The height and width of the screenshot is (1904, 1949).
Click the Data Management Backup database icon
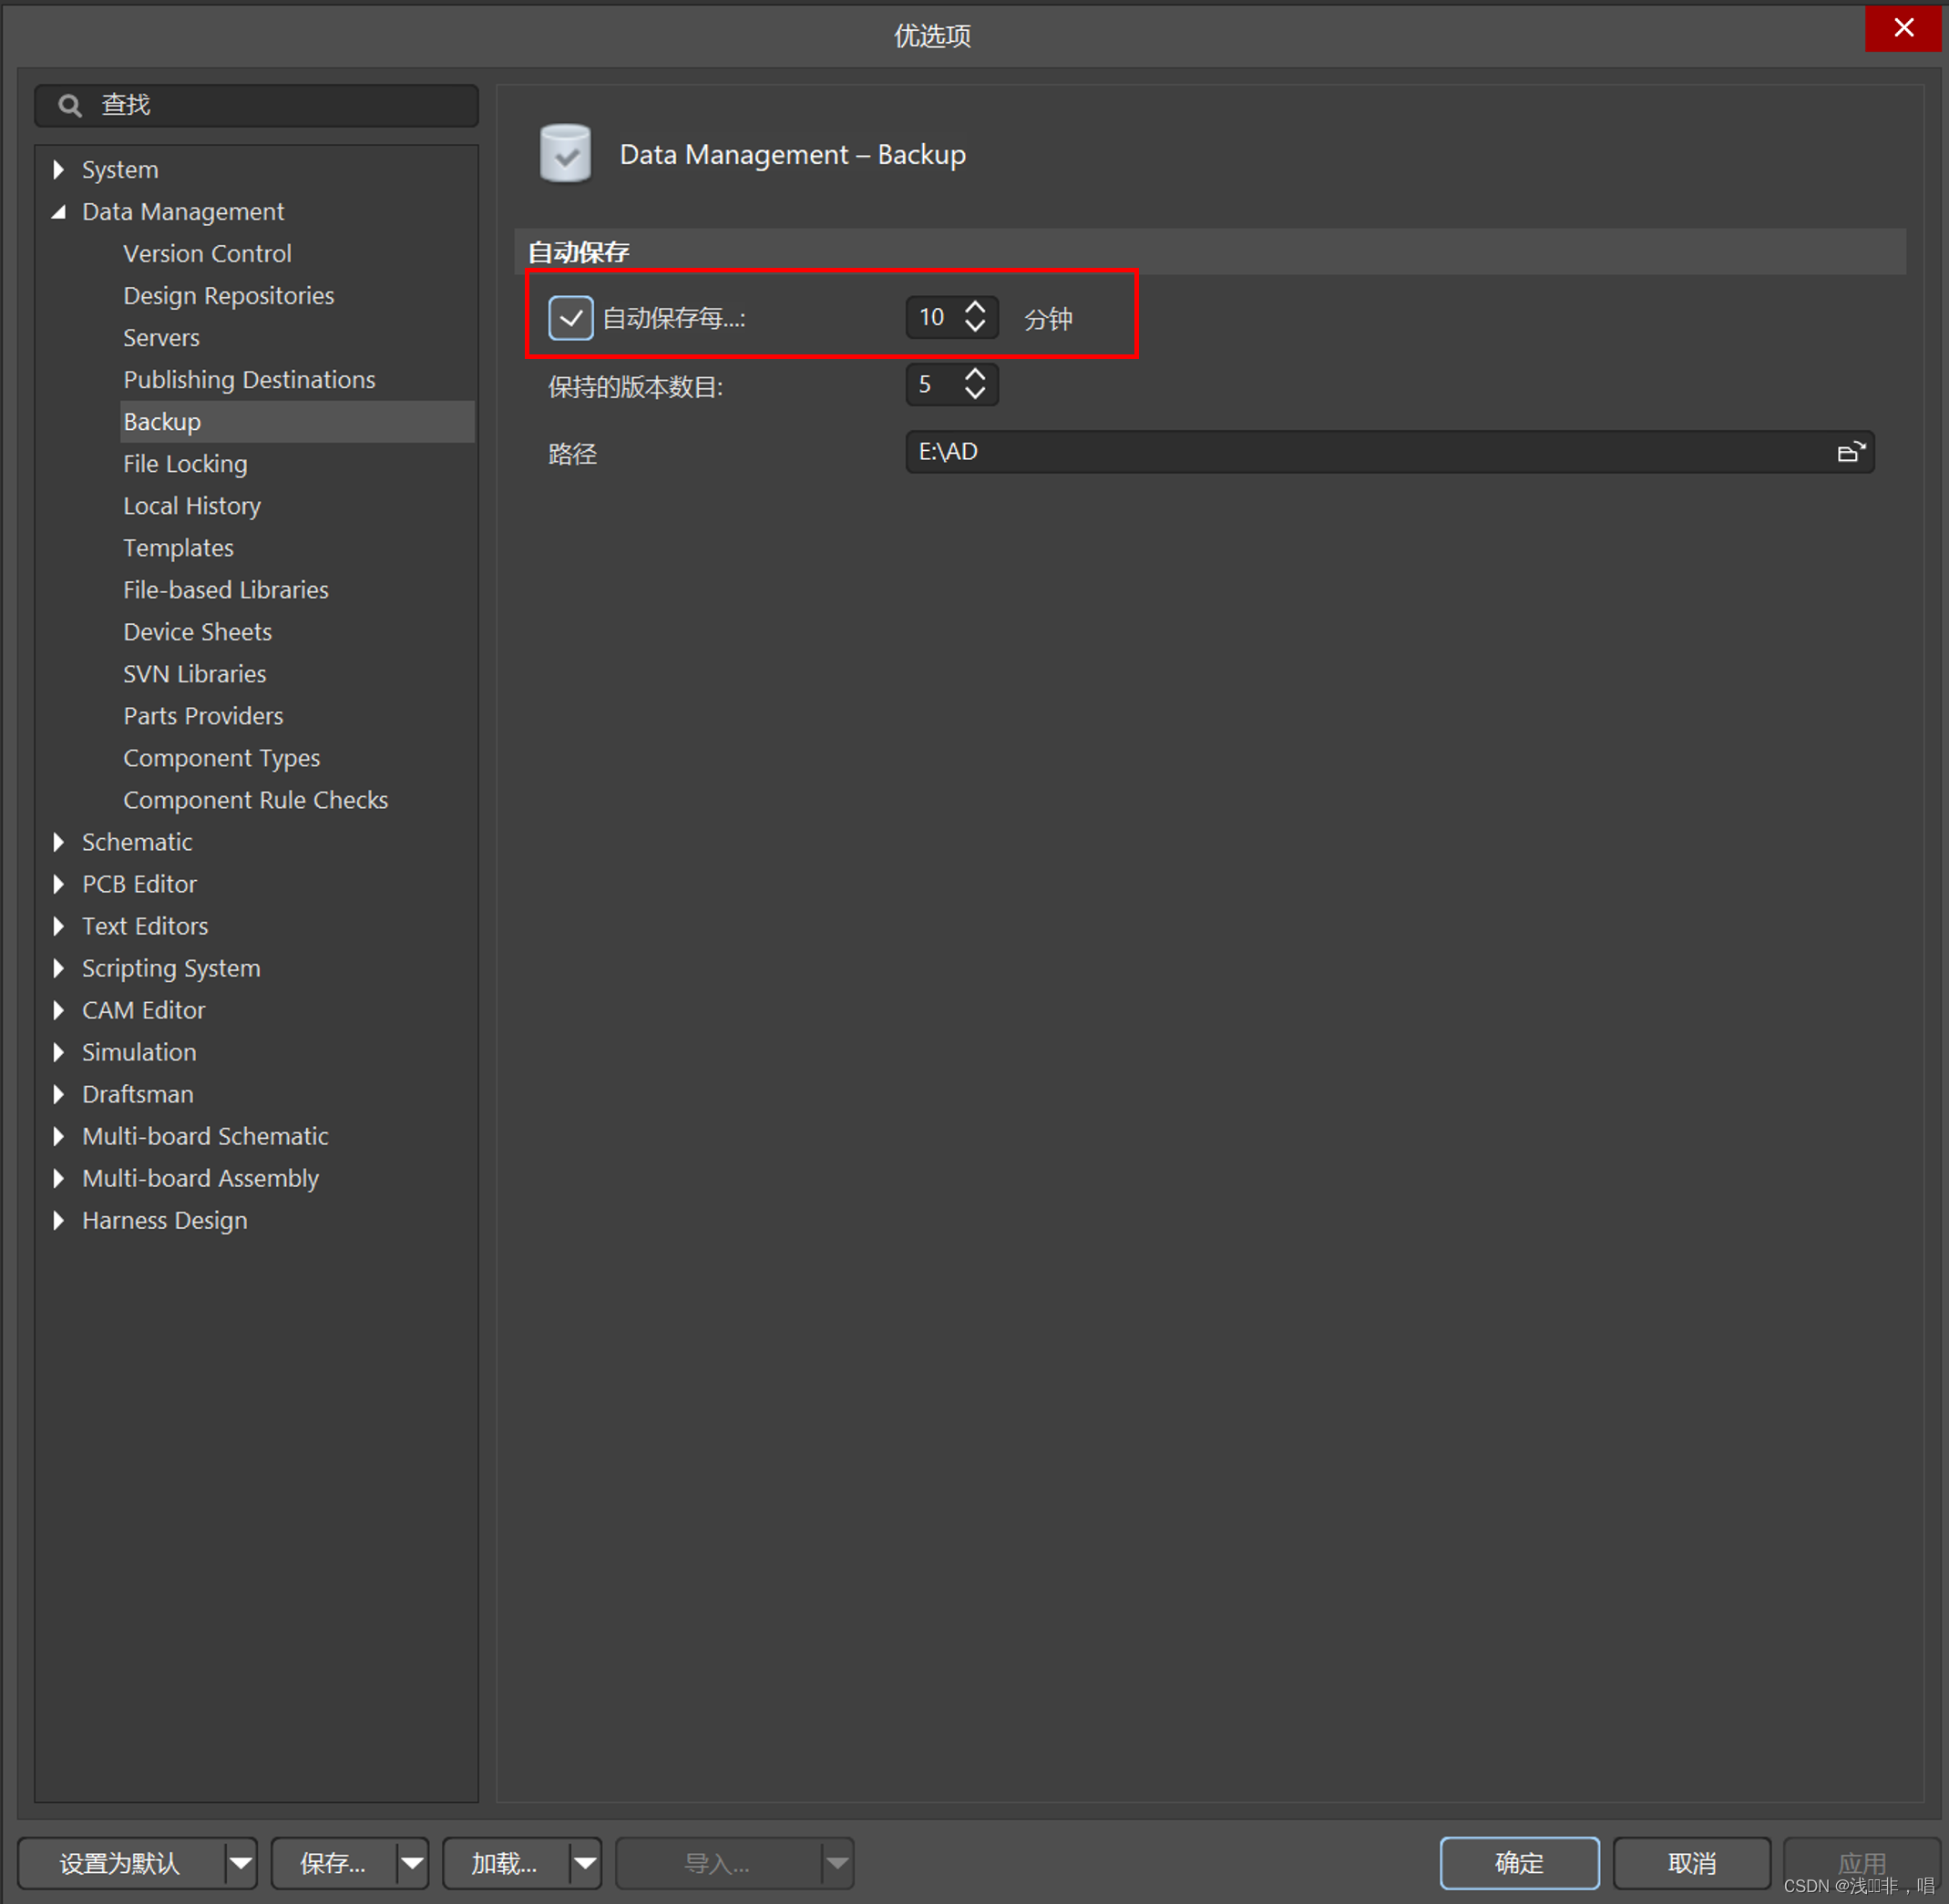tap(565, 154)
